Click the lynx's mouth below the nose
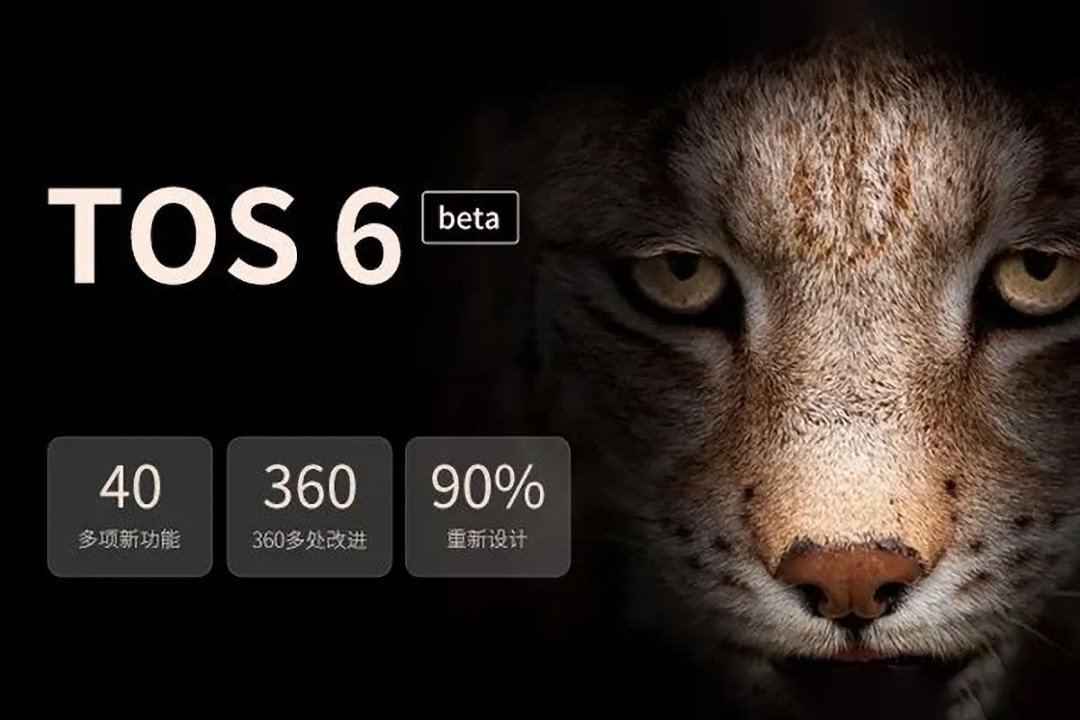This screenshot has width=1080, height=720. 853,648
